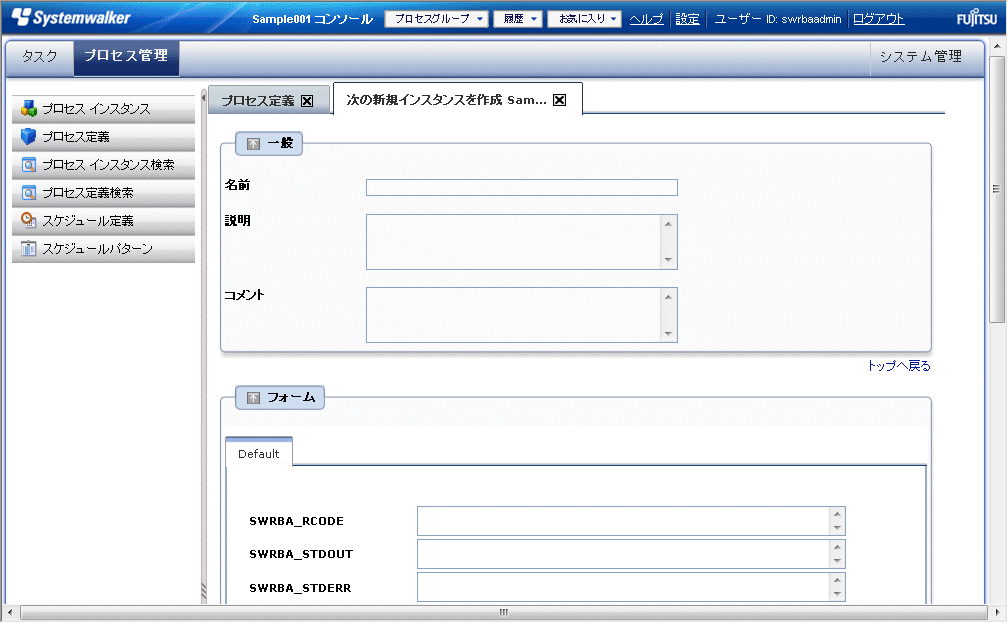Click the horizontal scrollbar at bottom
1008x623 pixels.
[x=503, y=612]
